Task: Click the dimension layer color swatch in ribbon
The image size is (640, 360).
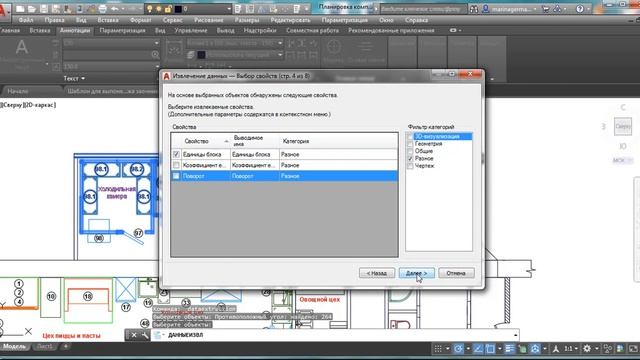Action: pyautogui.click(x=201, y=54)
